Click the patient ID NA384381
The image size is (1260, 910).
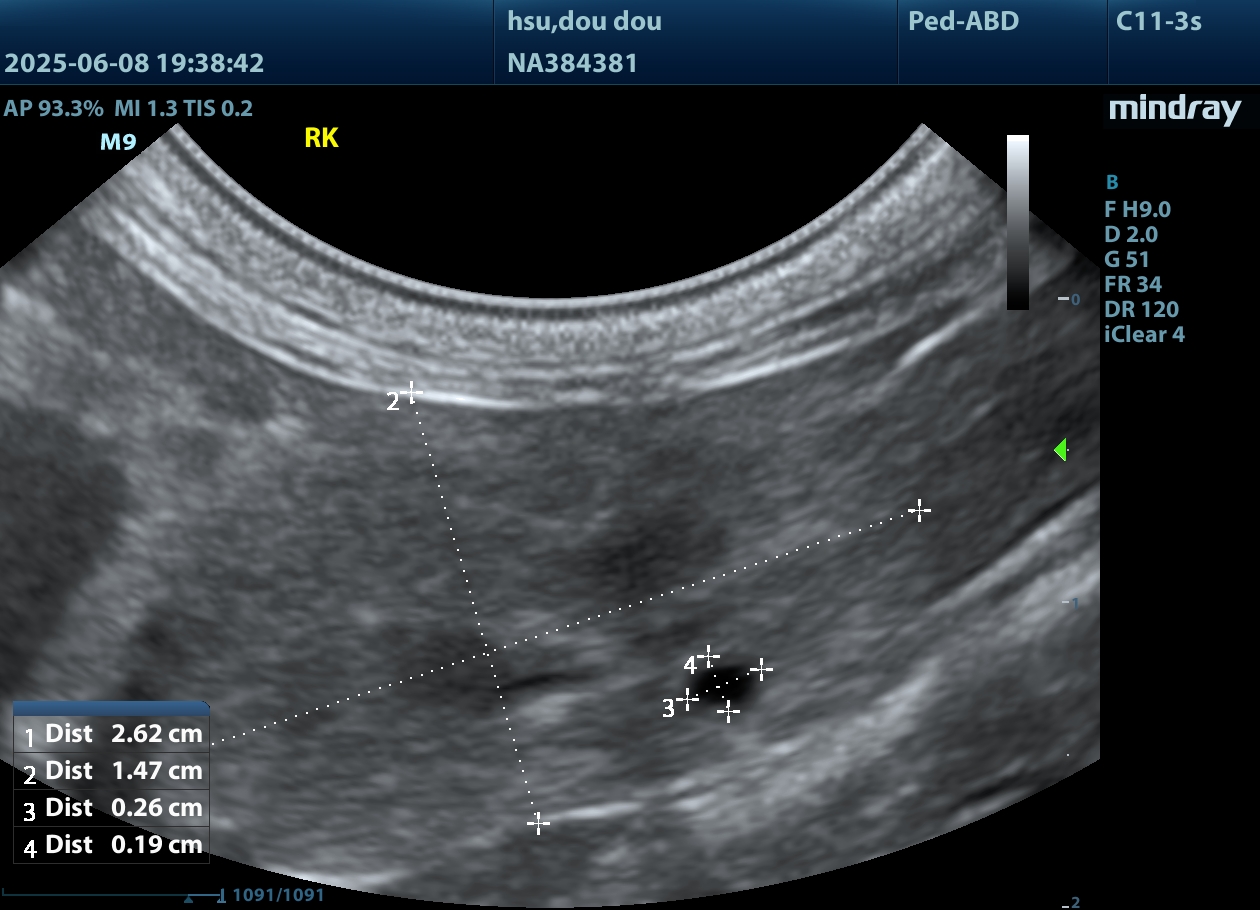point(572,64)
